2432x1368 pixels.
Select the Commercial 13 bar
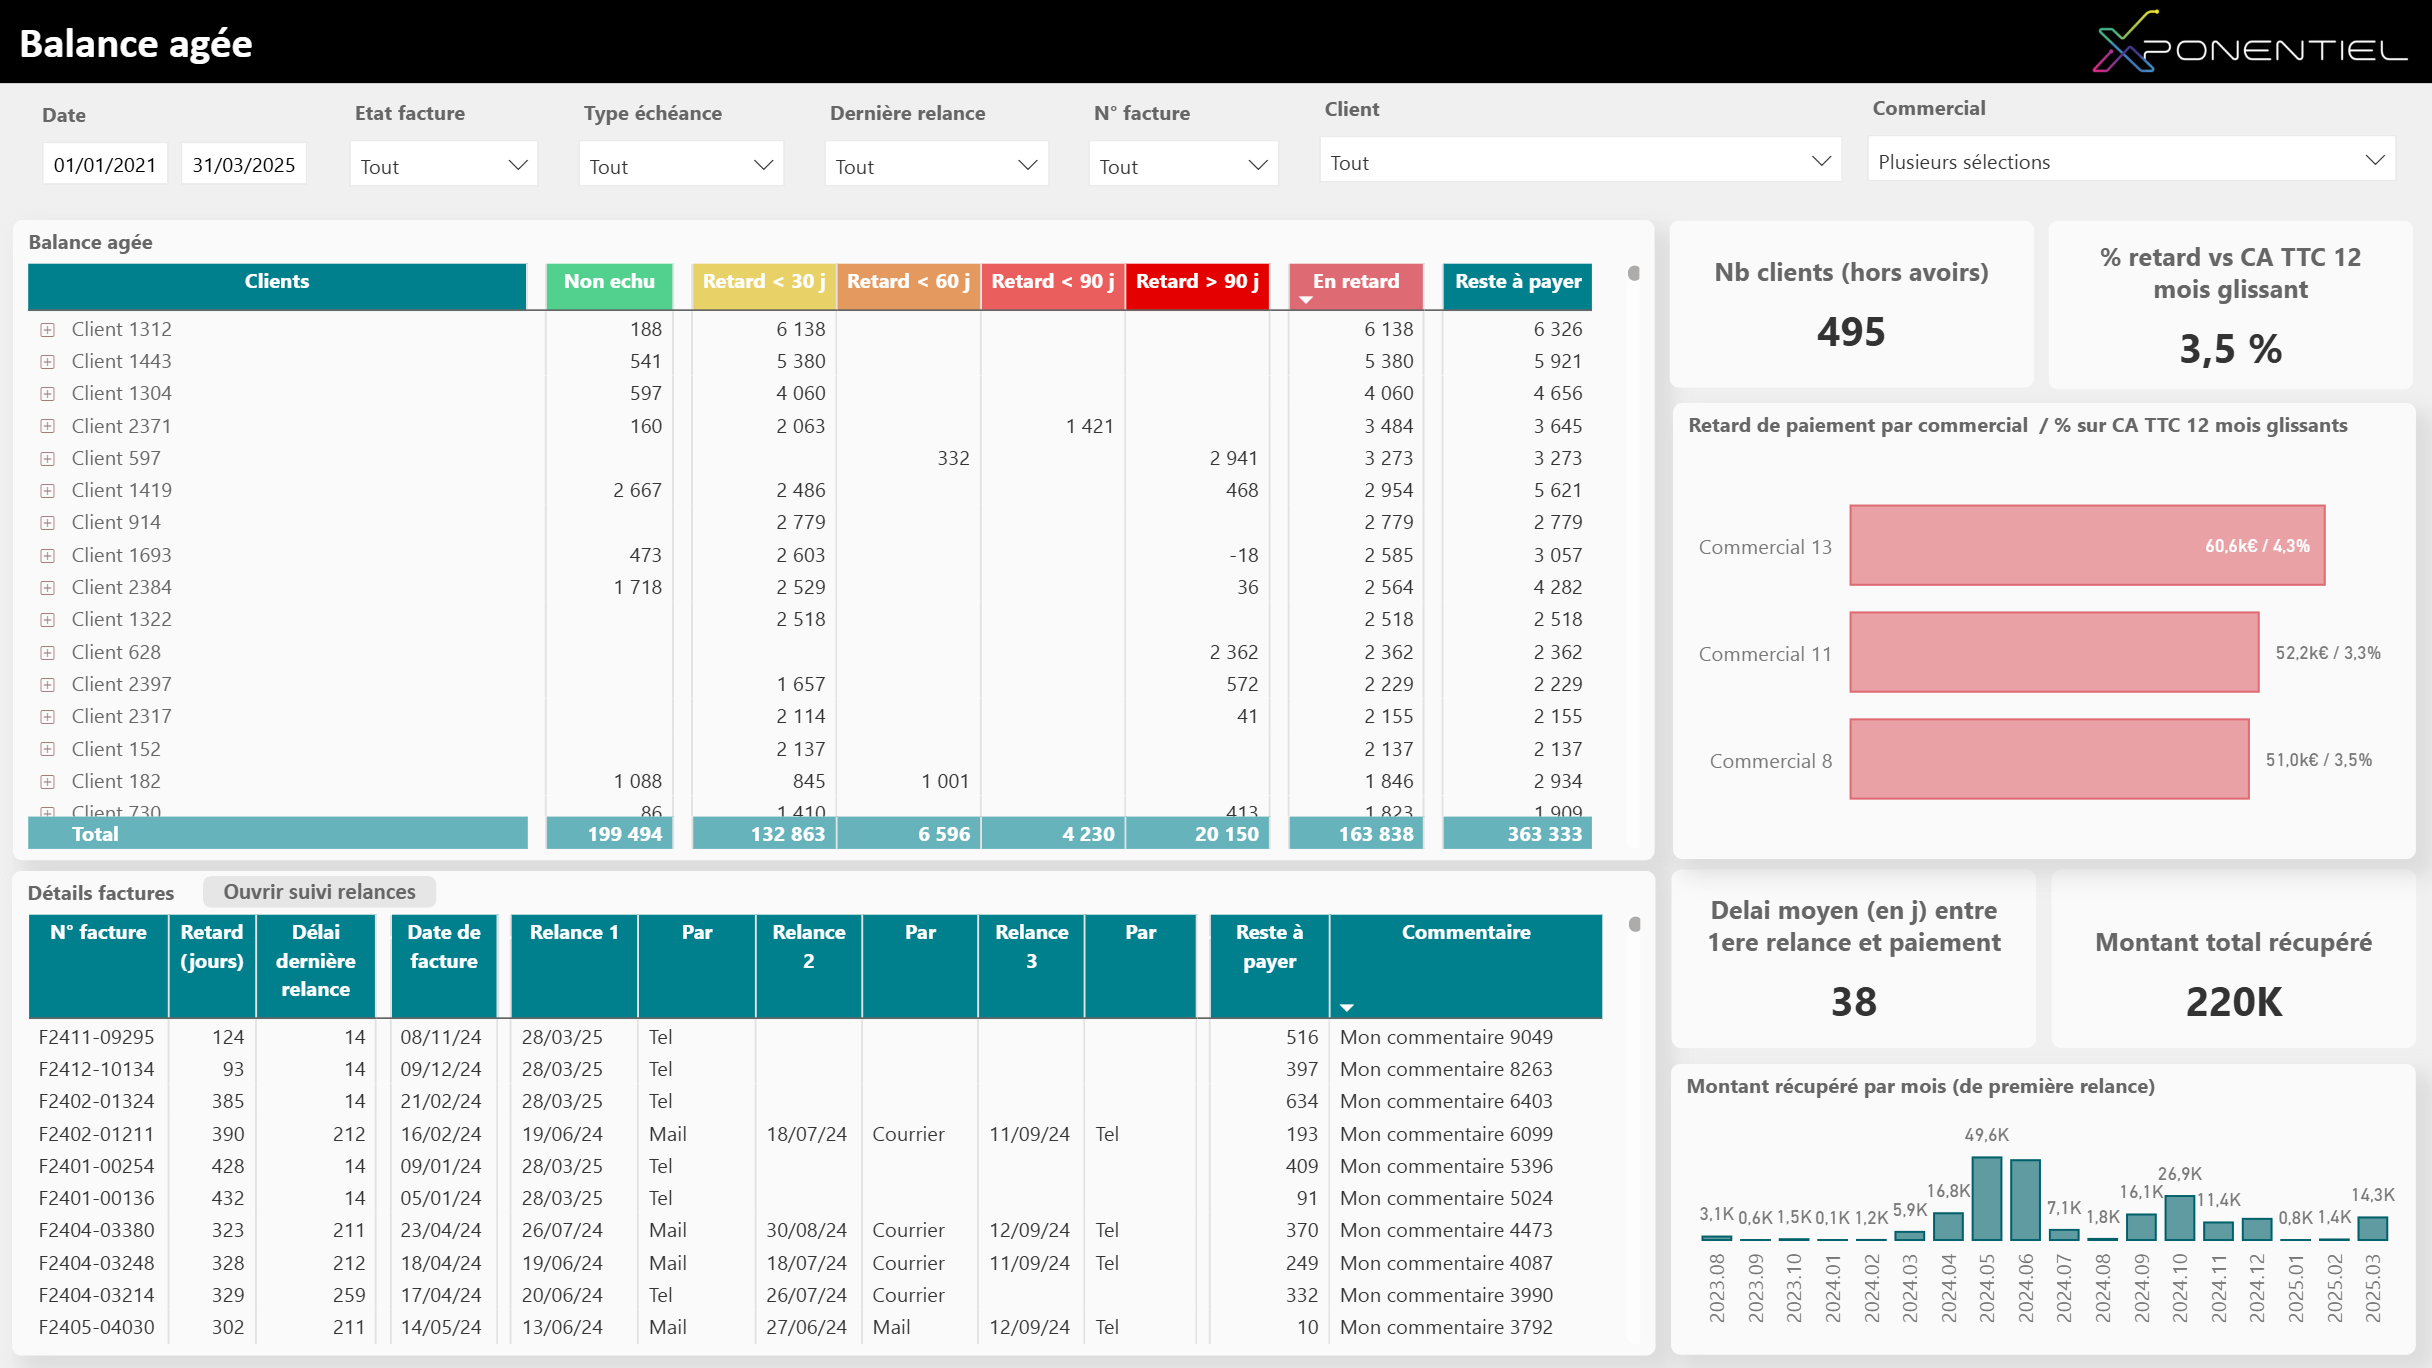click(x=2086, y=545)
